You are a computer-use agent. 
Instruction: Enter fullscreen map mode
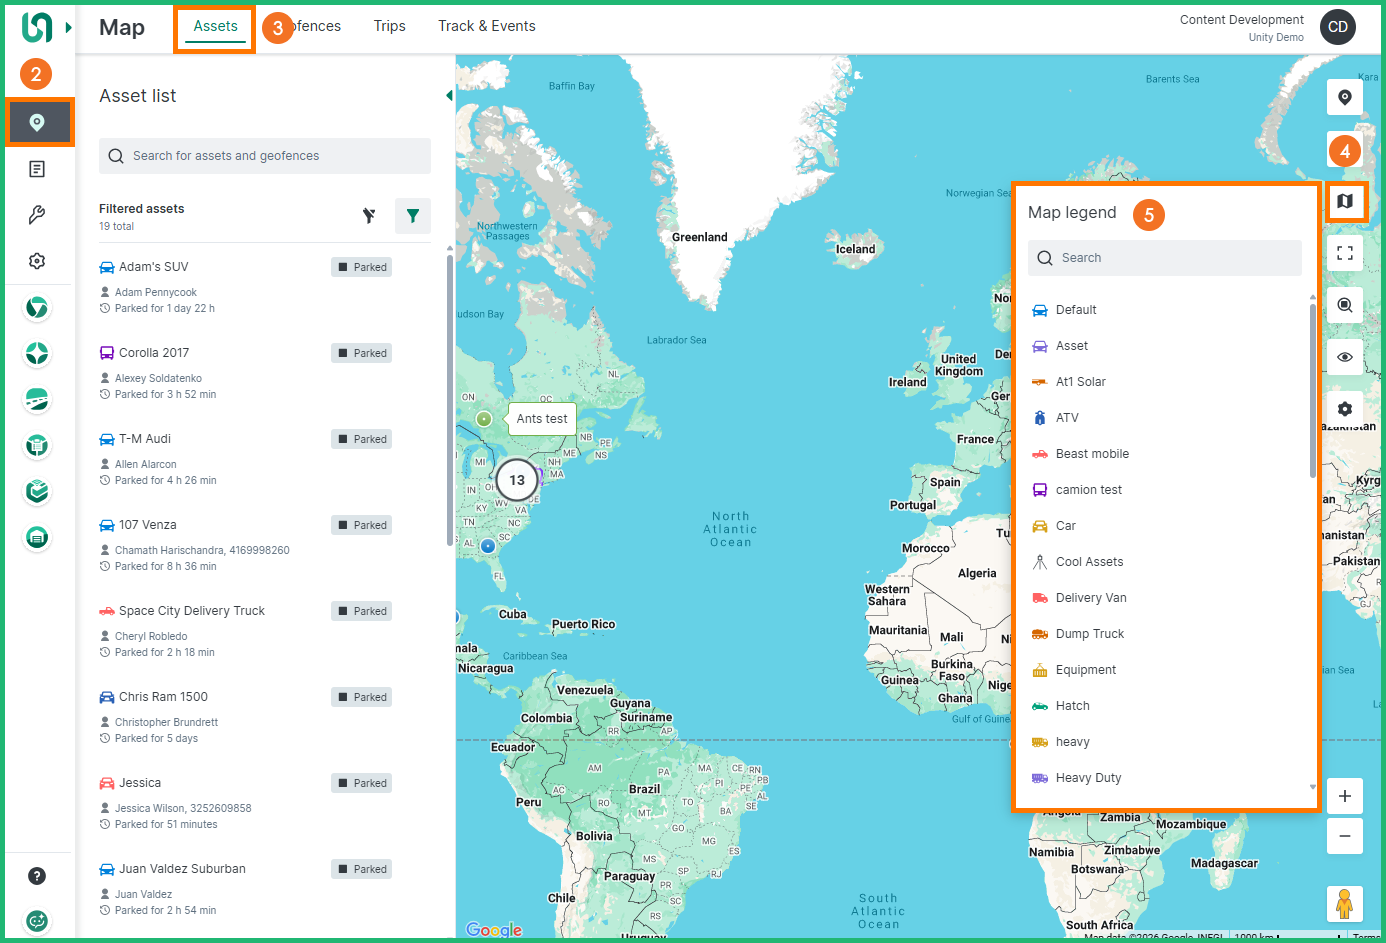[x=1345, y=253]
